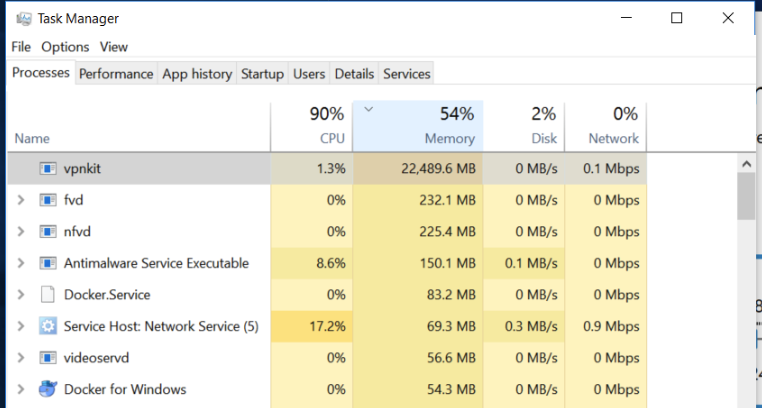Click the Service Host gear icon

click(x=48, y=326)
